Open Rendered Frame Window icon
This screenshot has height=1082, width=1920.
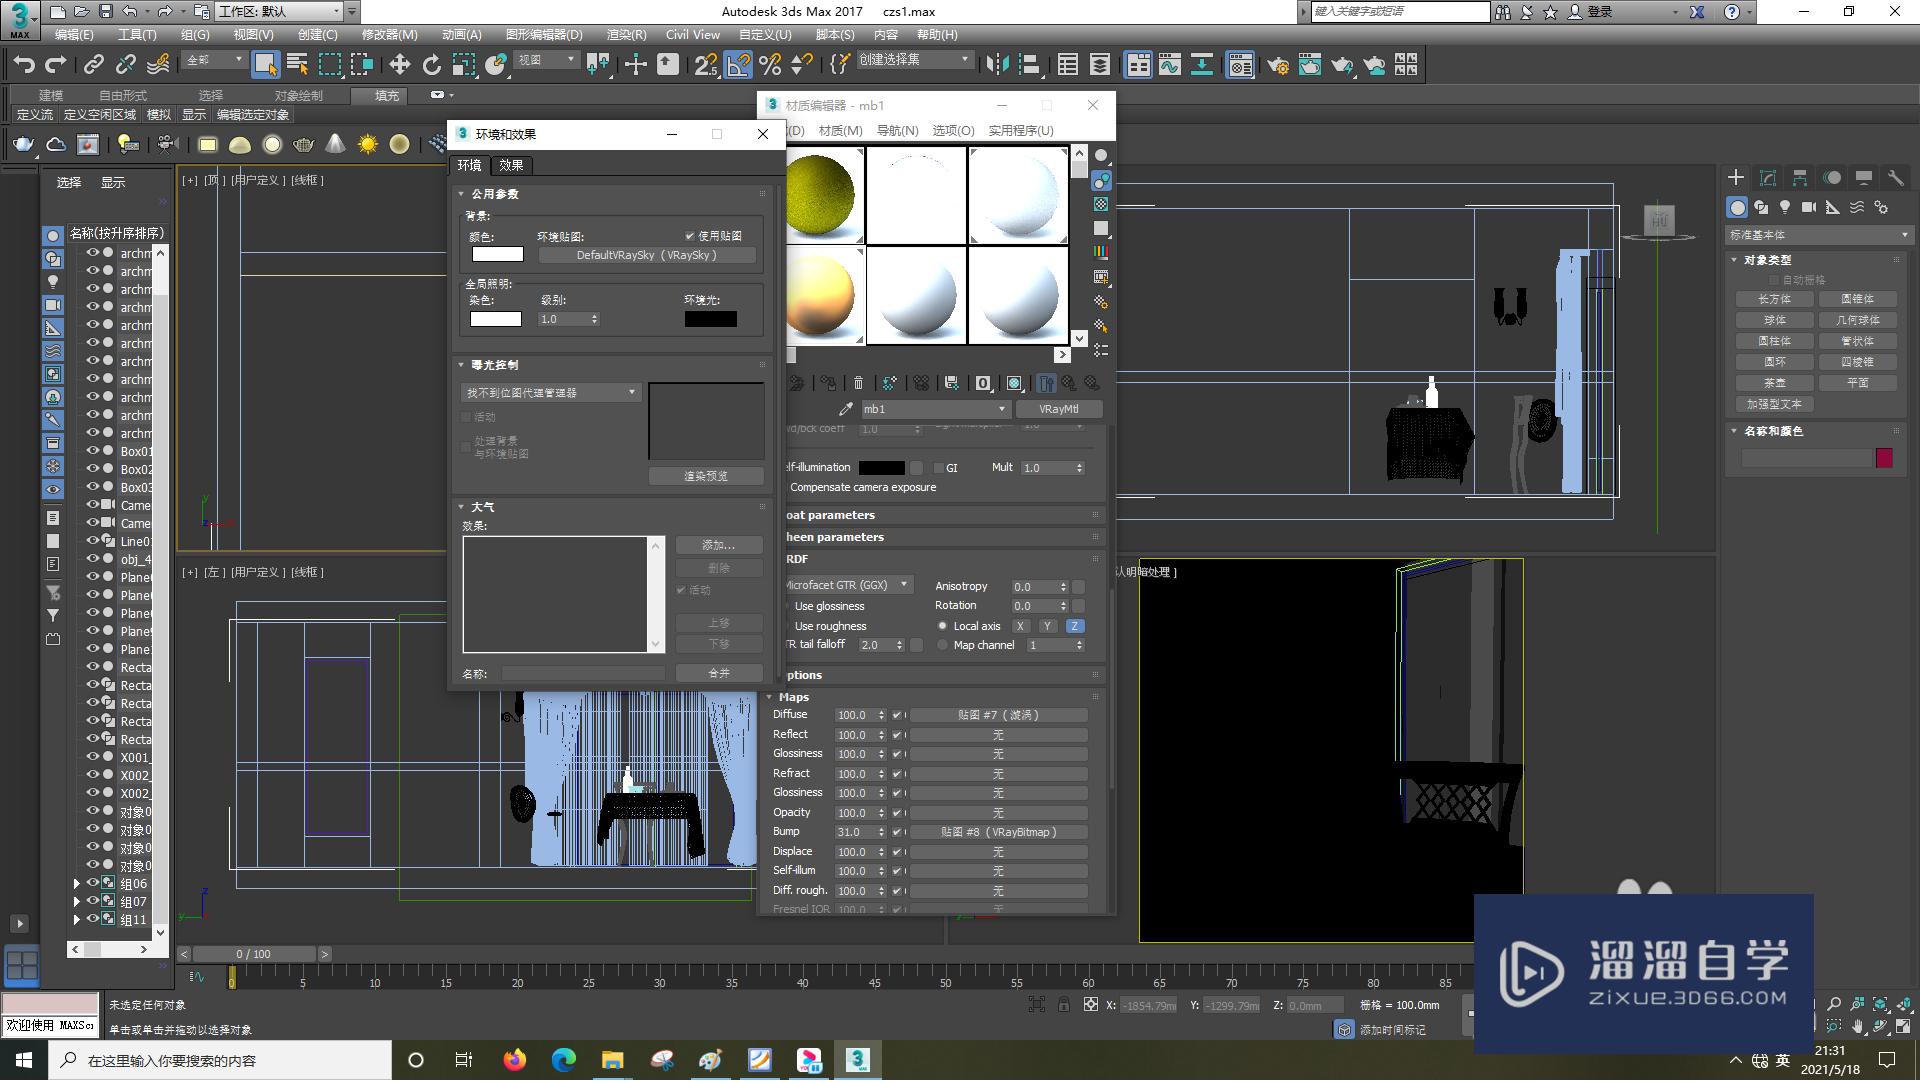pos(1310,65)
